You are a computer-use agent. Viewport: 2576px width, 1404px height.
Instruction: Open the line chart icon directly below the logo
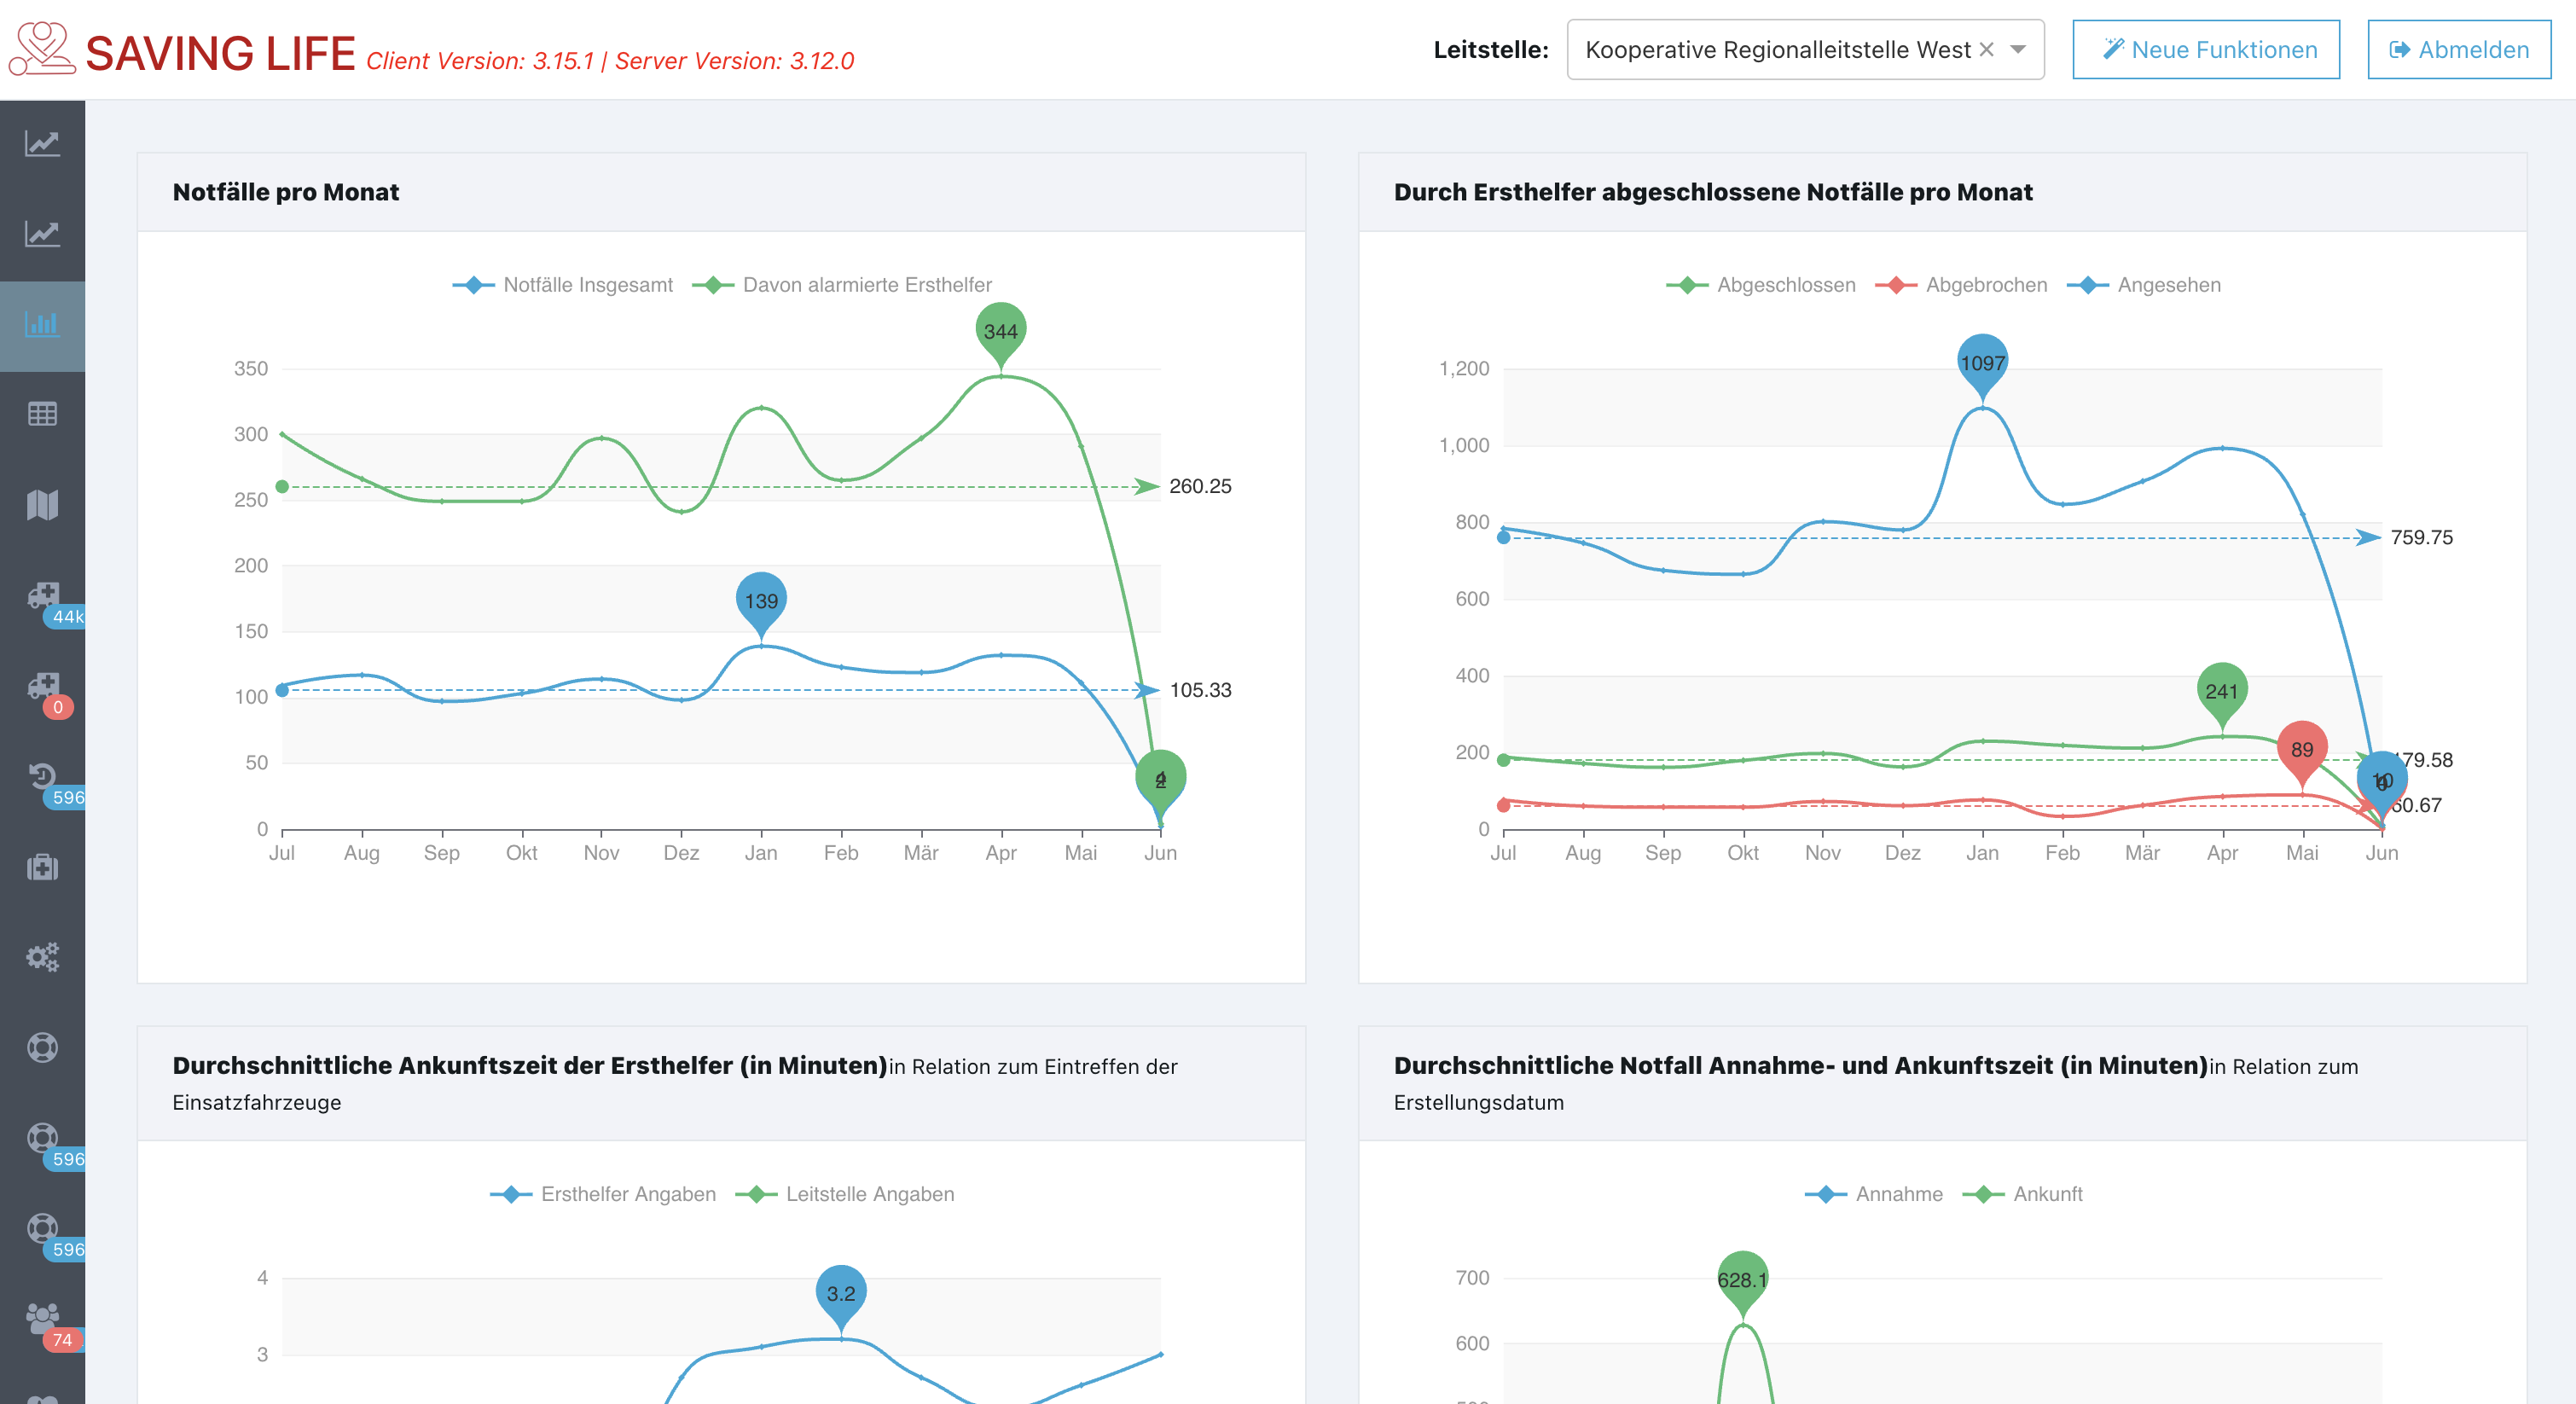42,144
